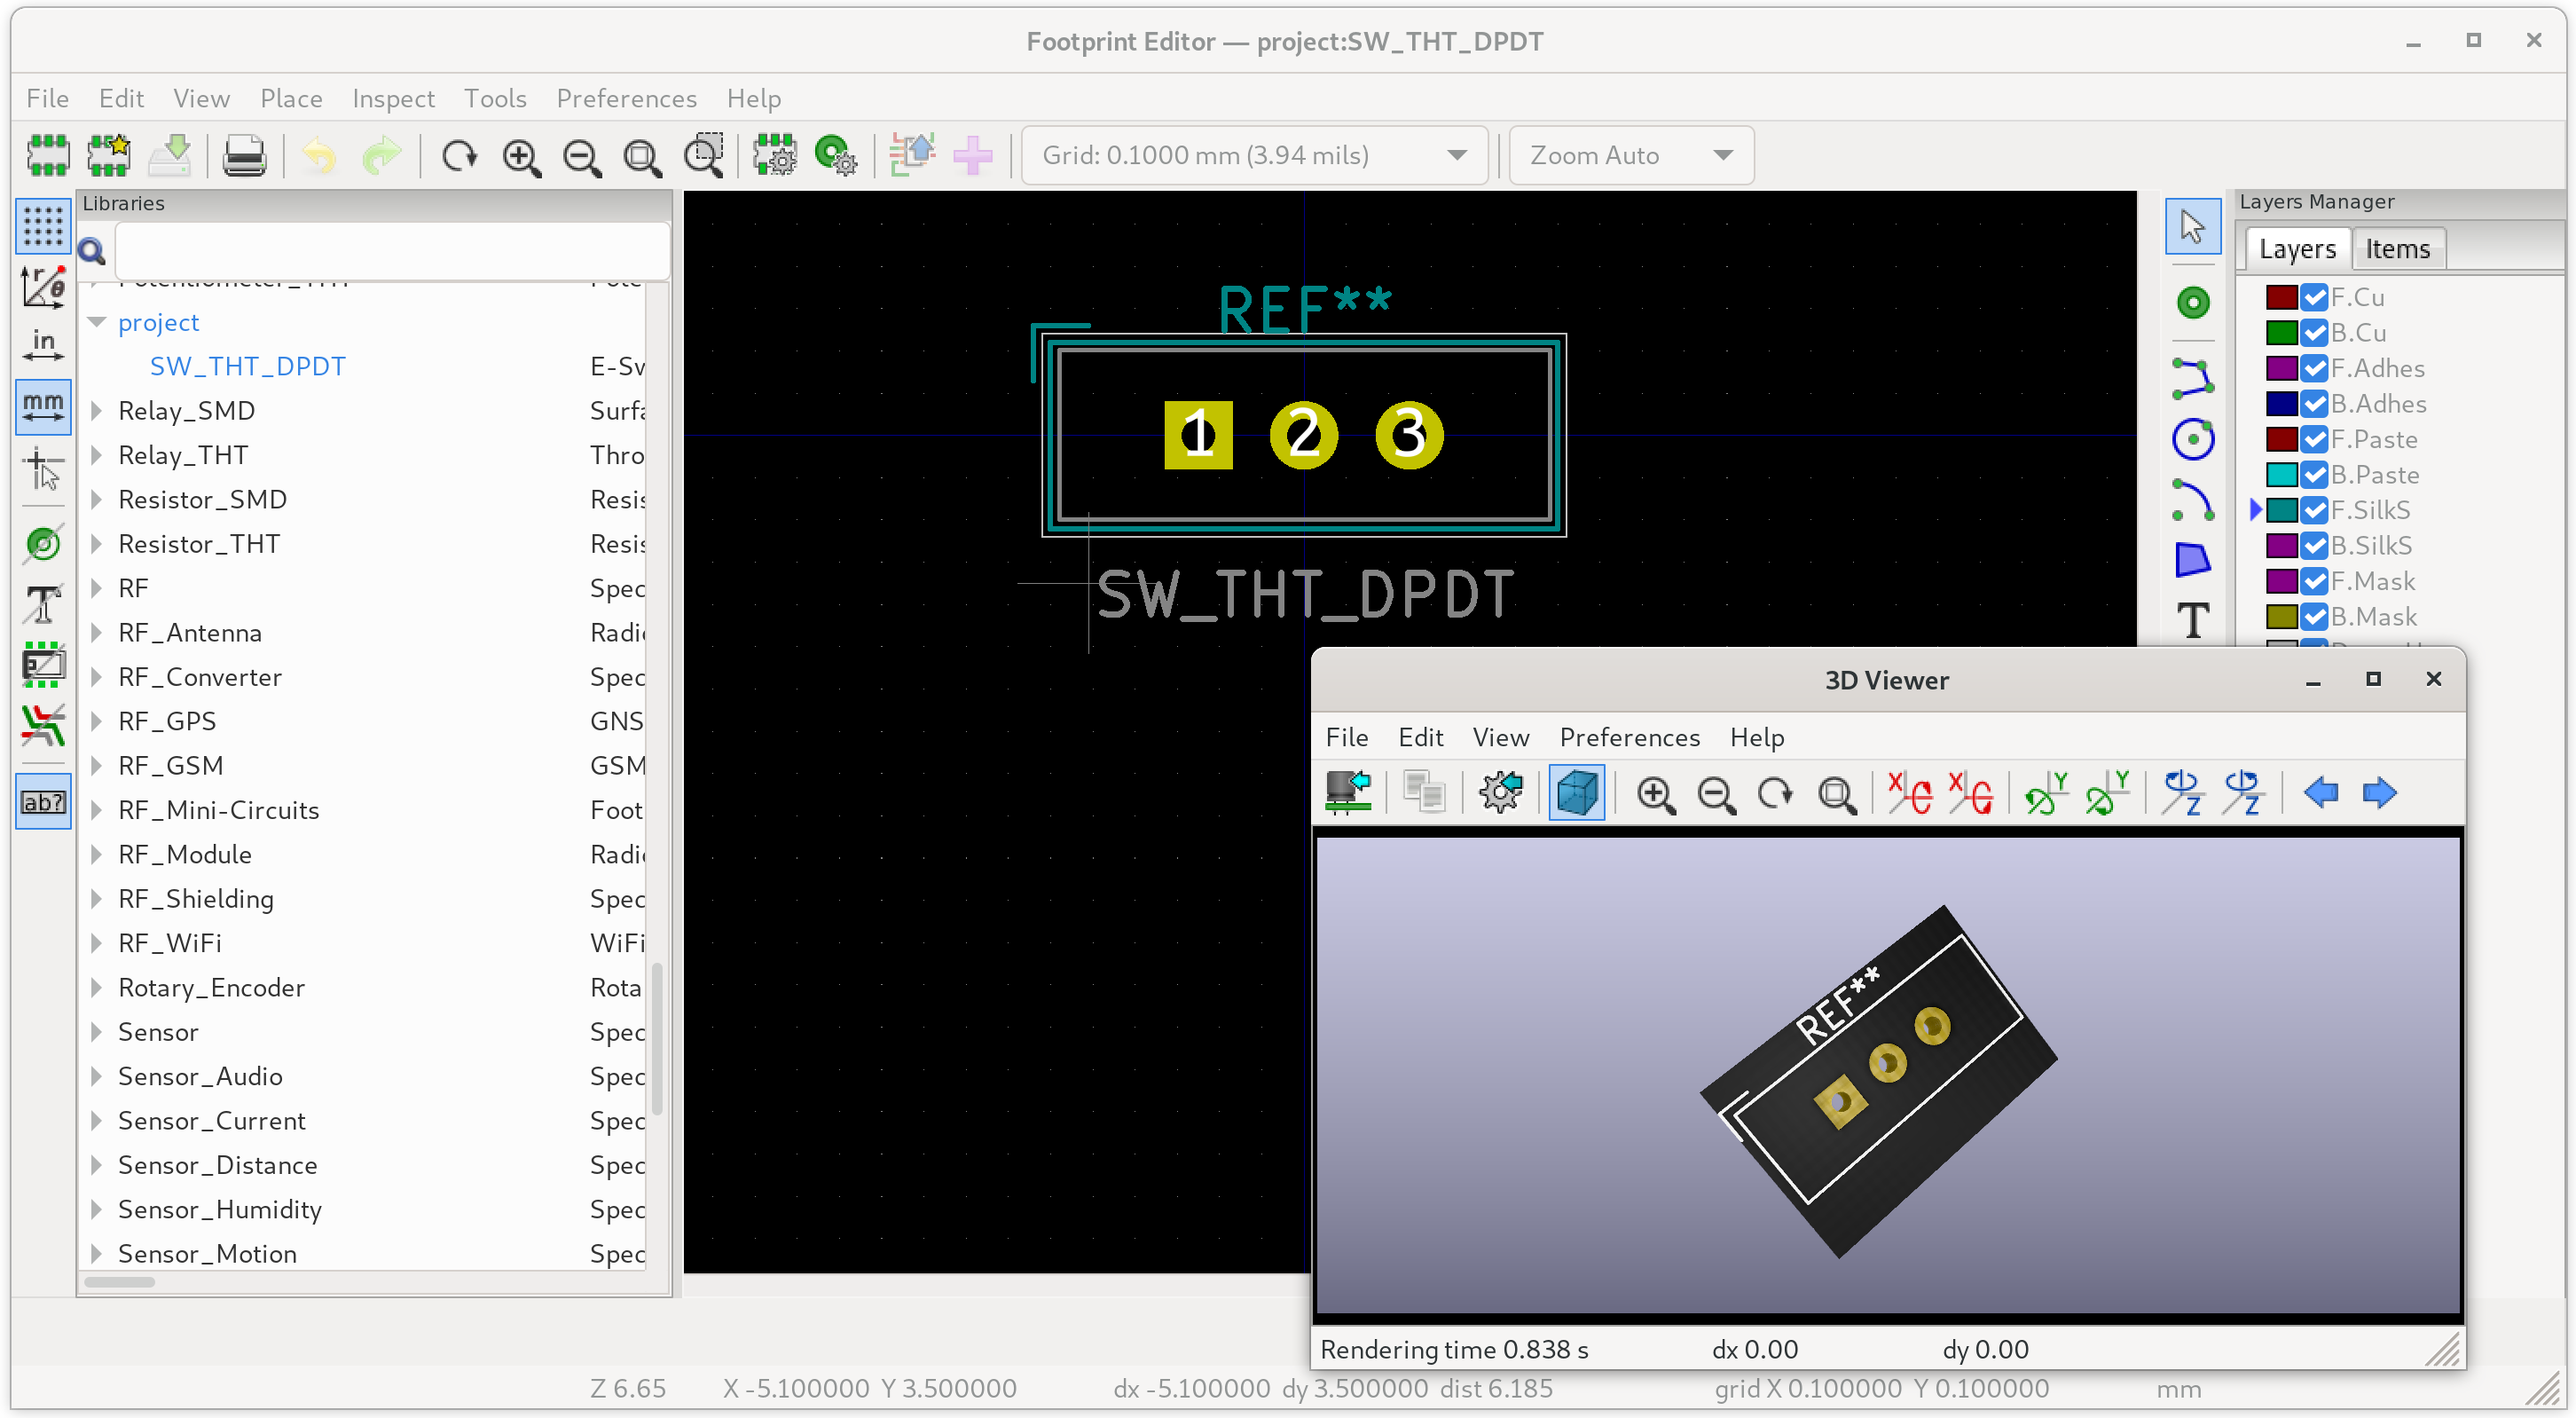Click the 3D Viewer orthographic cube icon
This screenshot has width=2576, height=1418.
coord(1576,793)
